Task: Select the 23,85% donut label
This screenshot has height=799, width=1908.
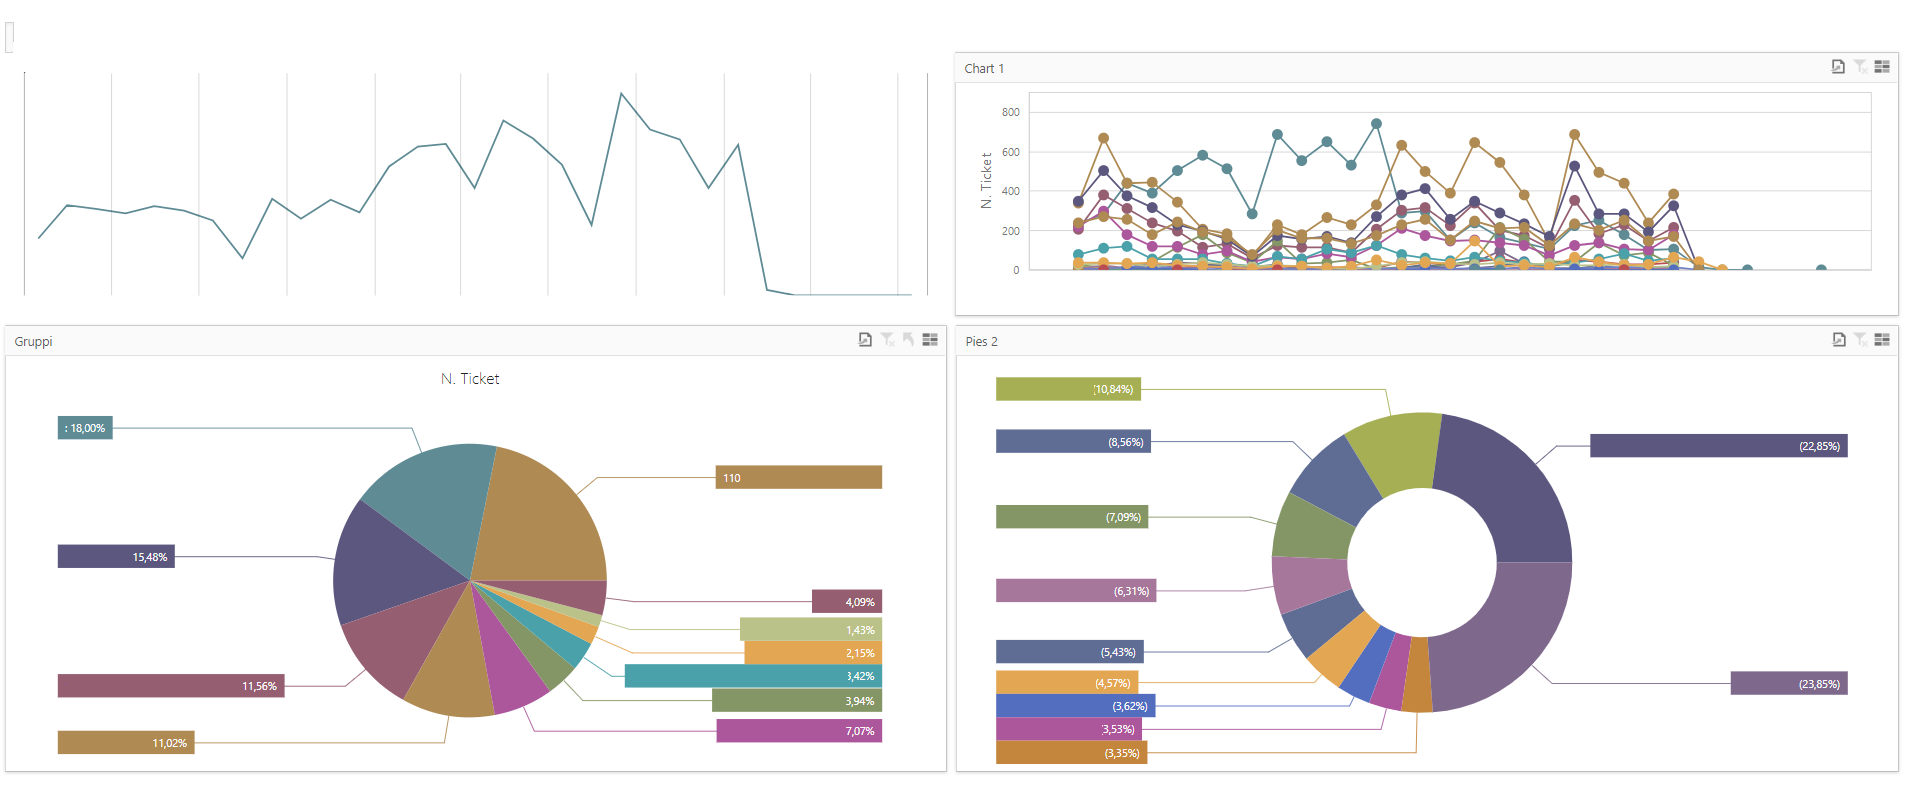Action: [1788, 684]
